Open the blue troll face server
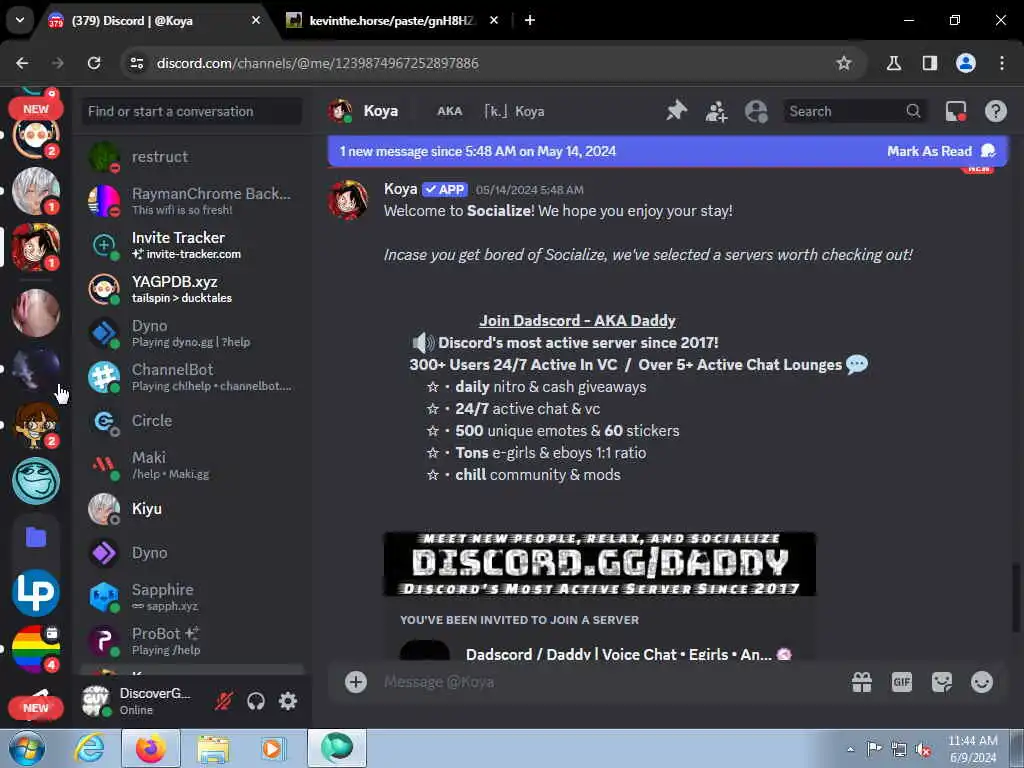The image size is (1024, 768). 36,481
